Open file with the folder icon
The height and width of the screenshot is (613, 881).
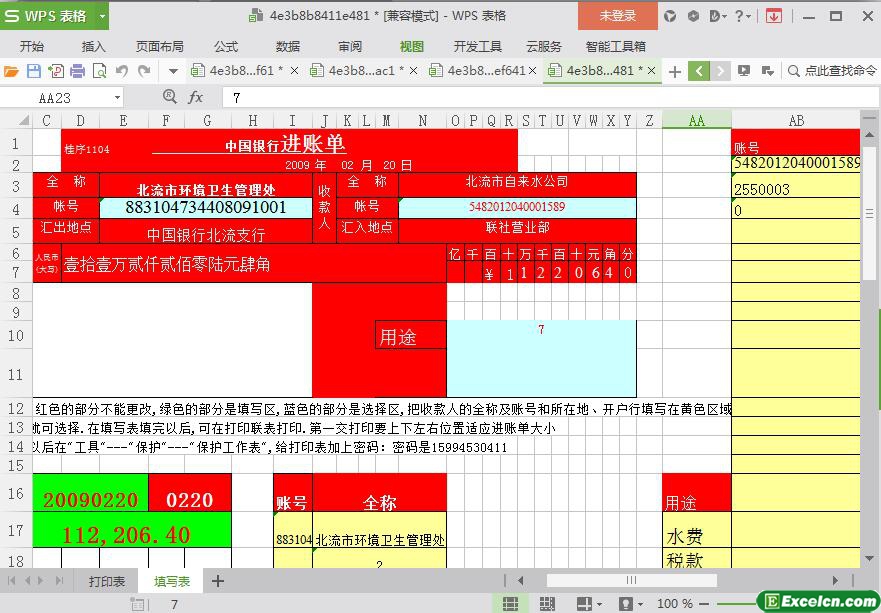11,71
